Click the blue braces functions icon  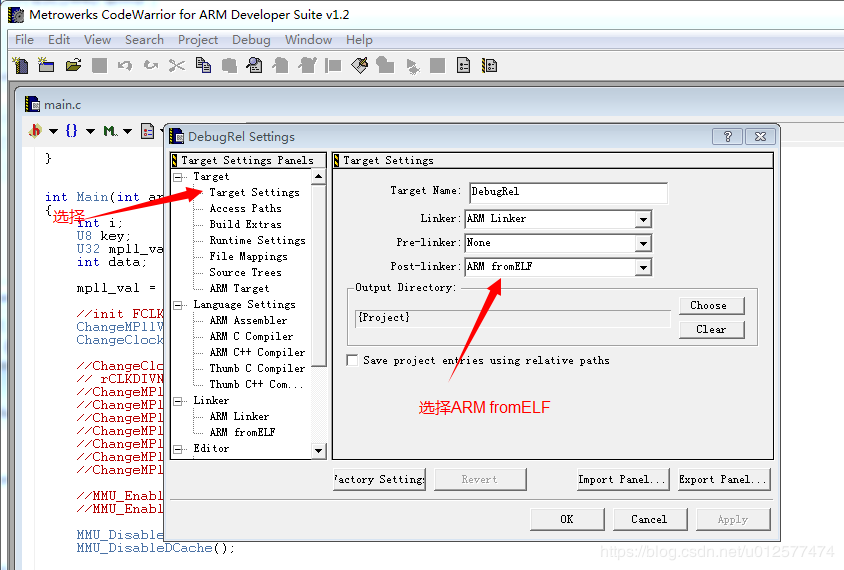click(72, 130)
